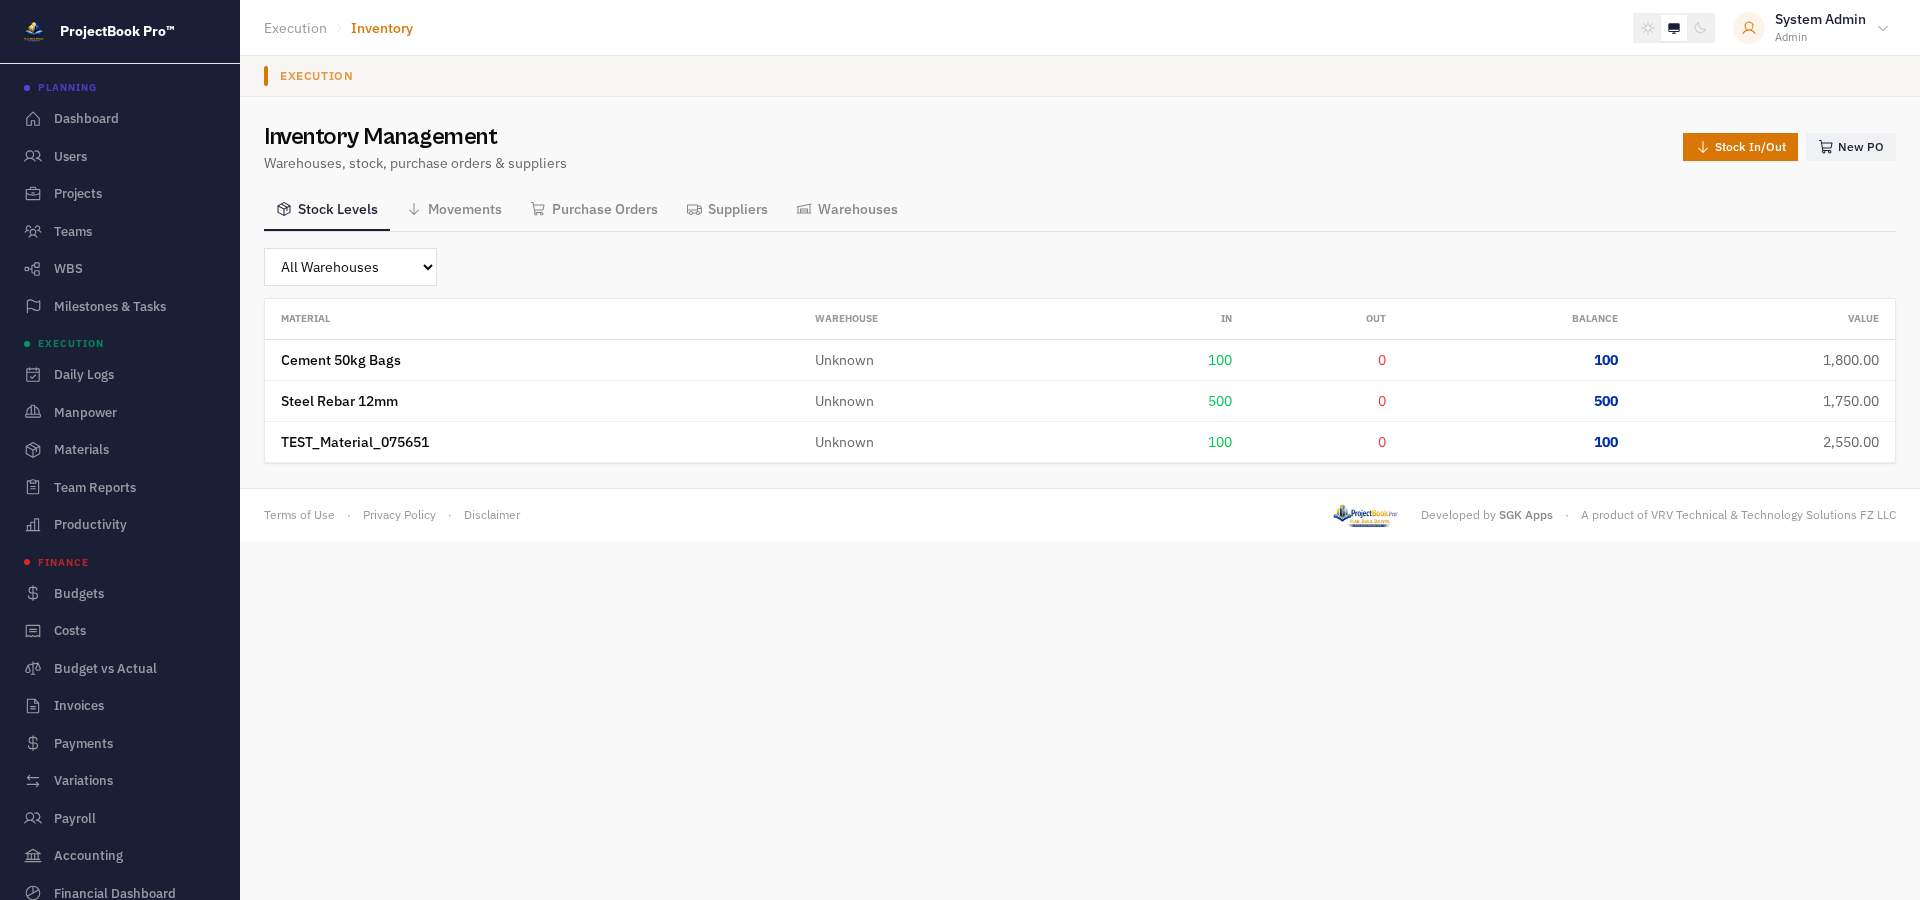
Task: Open Payments in the sidebar
Action: click(83, 744)
